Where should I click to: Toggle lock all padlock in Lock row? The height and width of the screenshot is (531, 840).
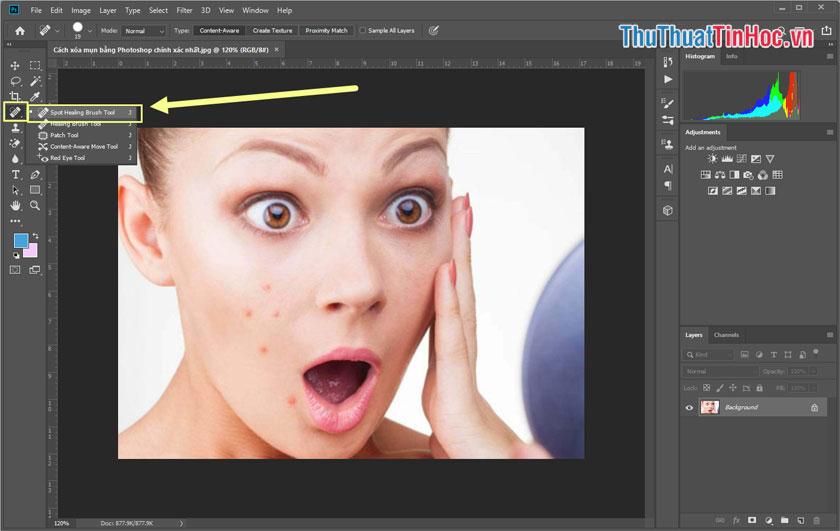point(759,387)
